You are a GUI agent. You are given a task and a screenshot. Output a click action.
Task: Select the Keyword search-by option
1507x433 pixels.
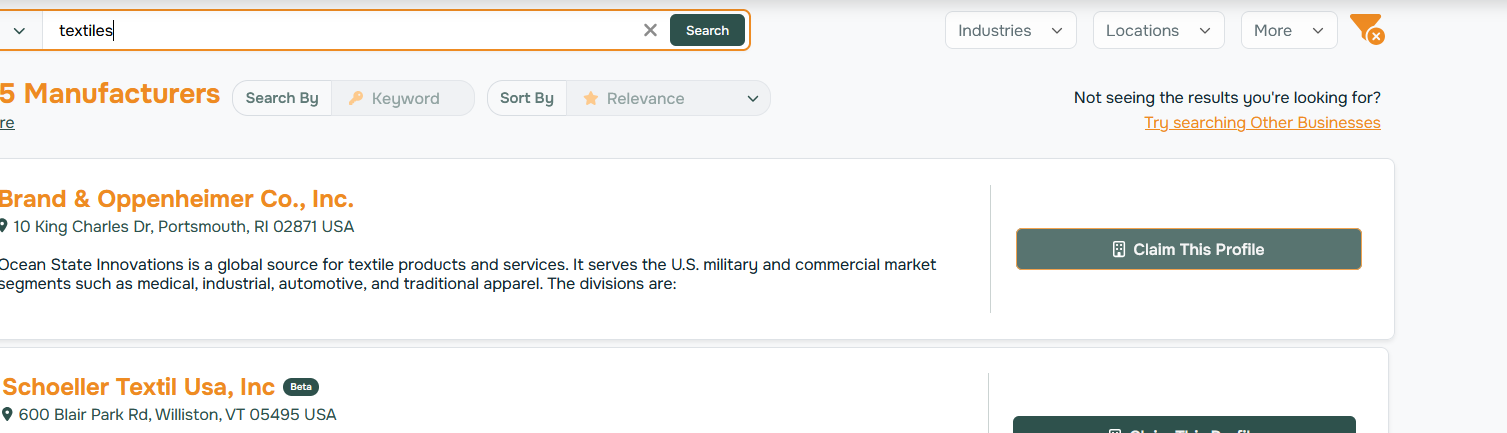[404, 98]
